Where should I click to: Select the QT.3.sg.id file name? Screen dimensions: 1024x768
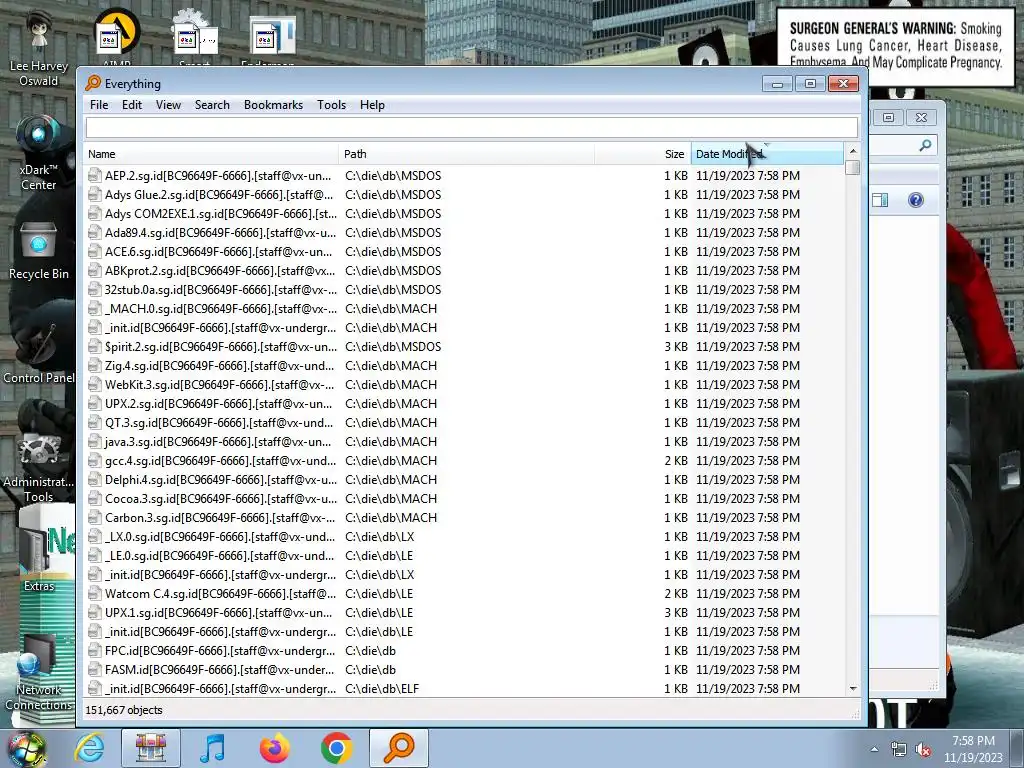(x=219, y=423)
